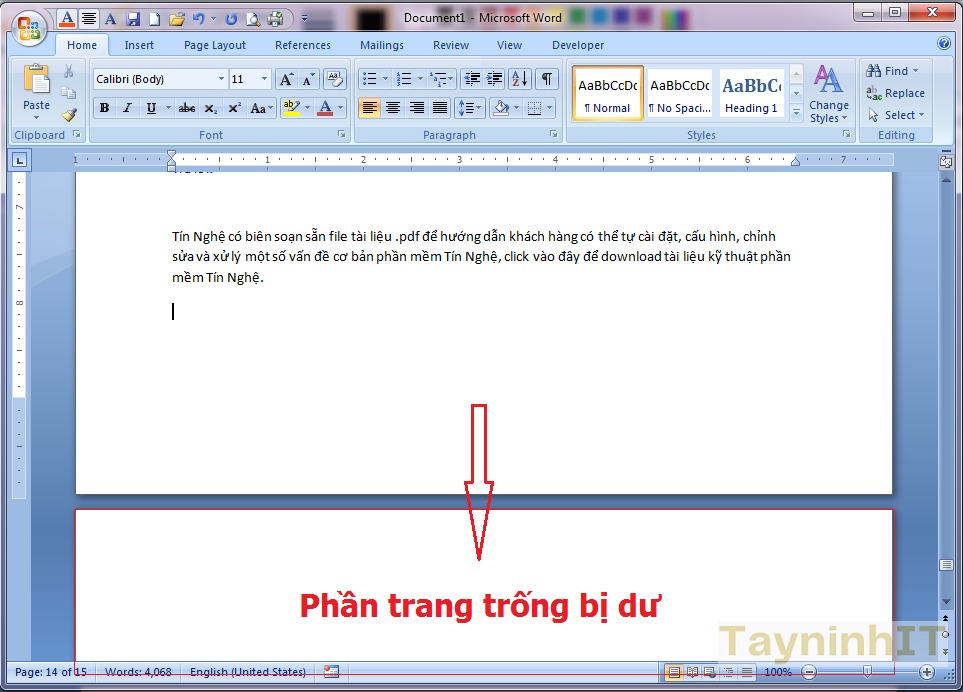Open the Change Styles dropdown

(x=828, y=95)
